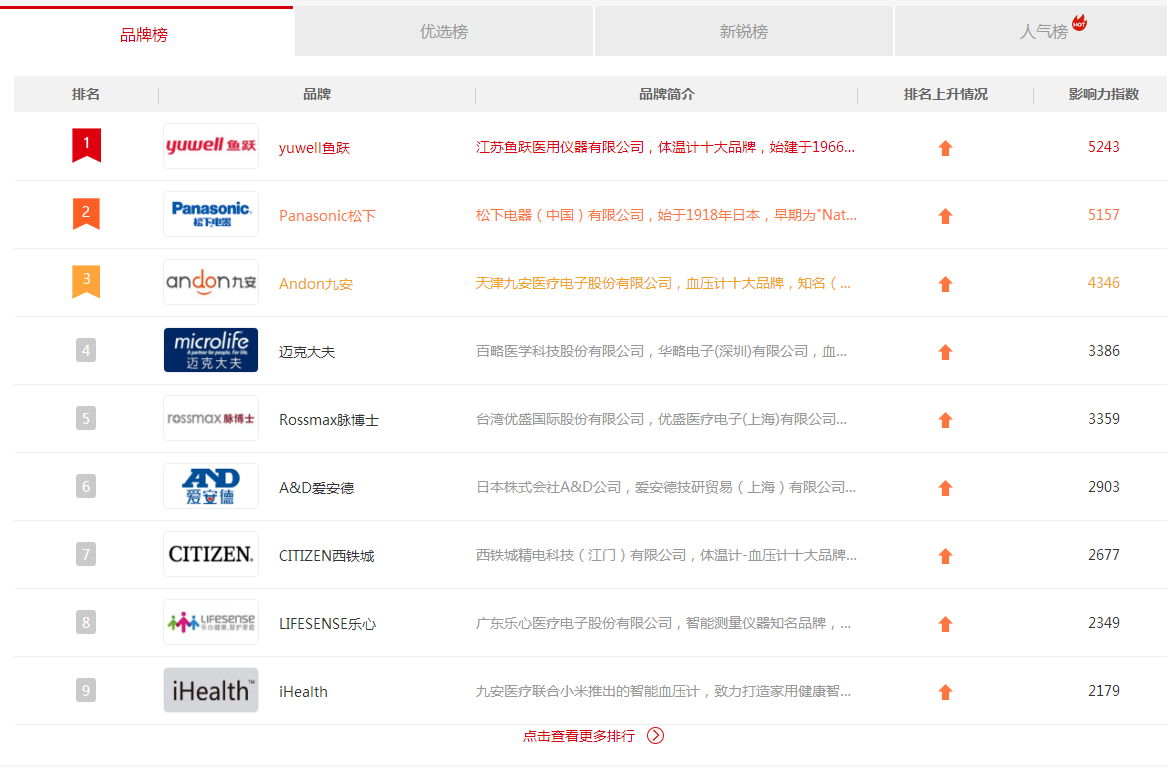Click the A&D爱安德 brand name
Screen dimensions: 1167x767
[316, 488]
